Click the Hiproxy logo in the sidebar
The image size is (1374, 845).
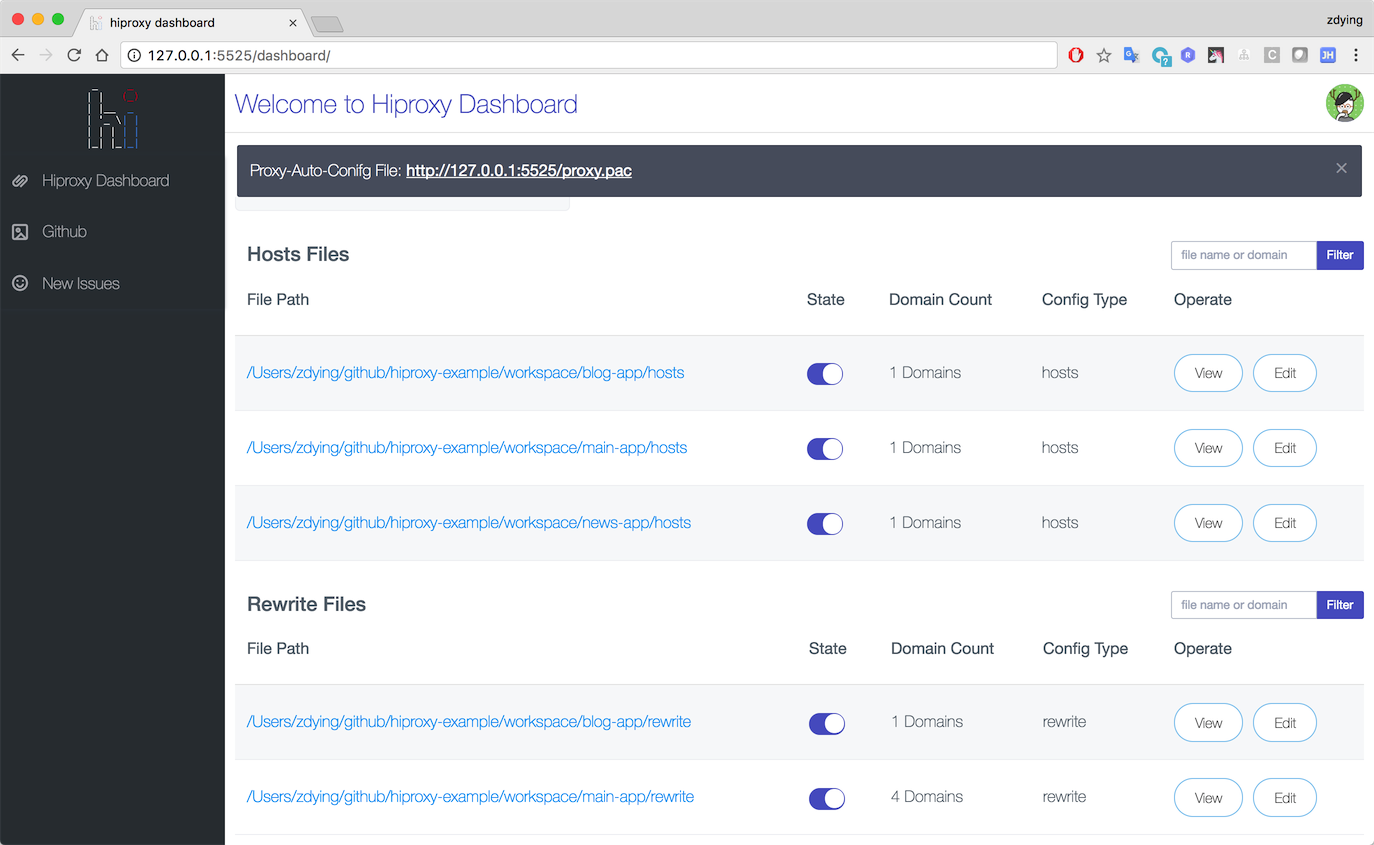point(111,118)
